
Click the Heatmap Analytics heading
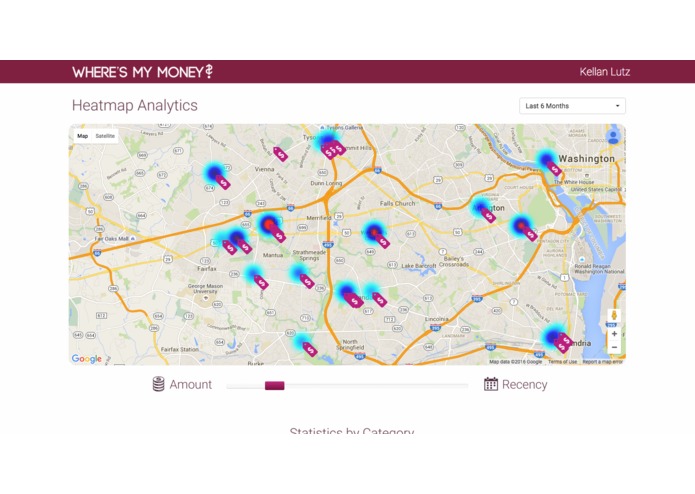coord(135,105)
